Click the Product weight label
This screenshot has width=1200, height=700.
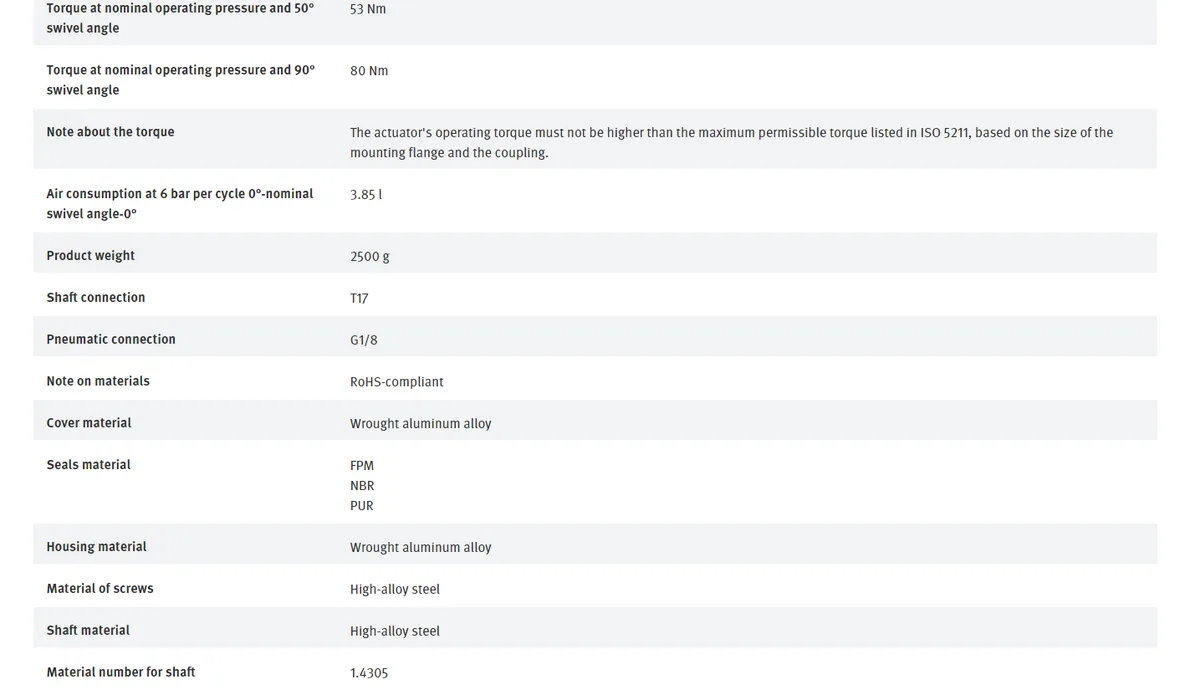pyautogui.click(x=90, y=255)
